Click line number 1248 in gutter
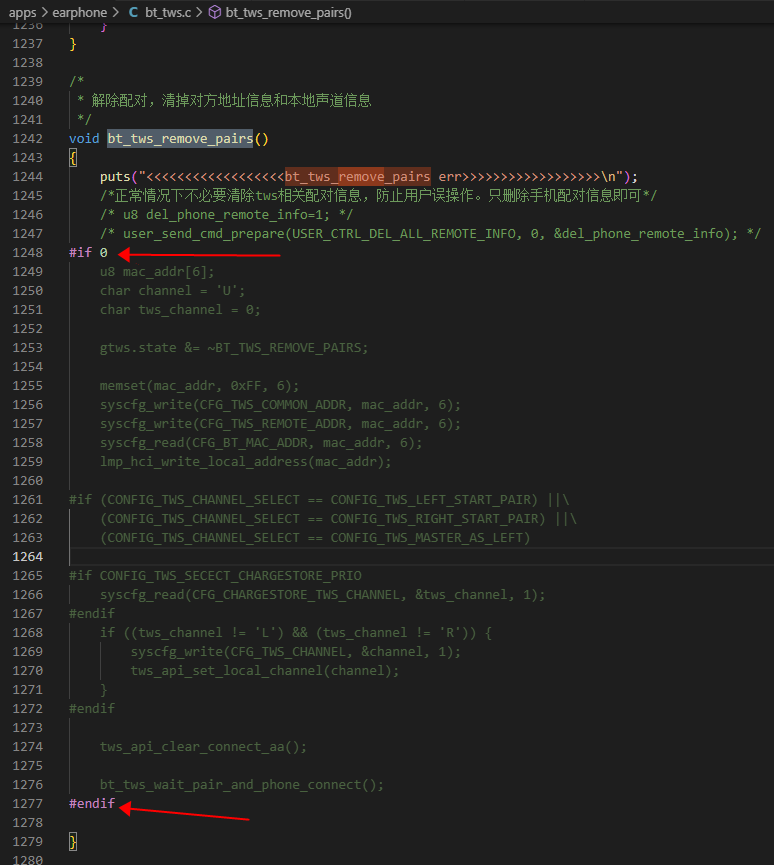 coord(28,253)
